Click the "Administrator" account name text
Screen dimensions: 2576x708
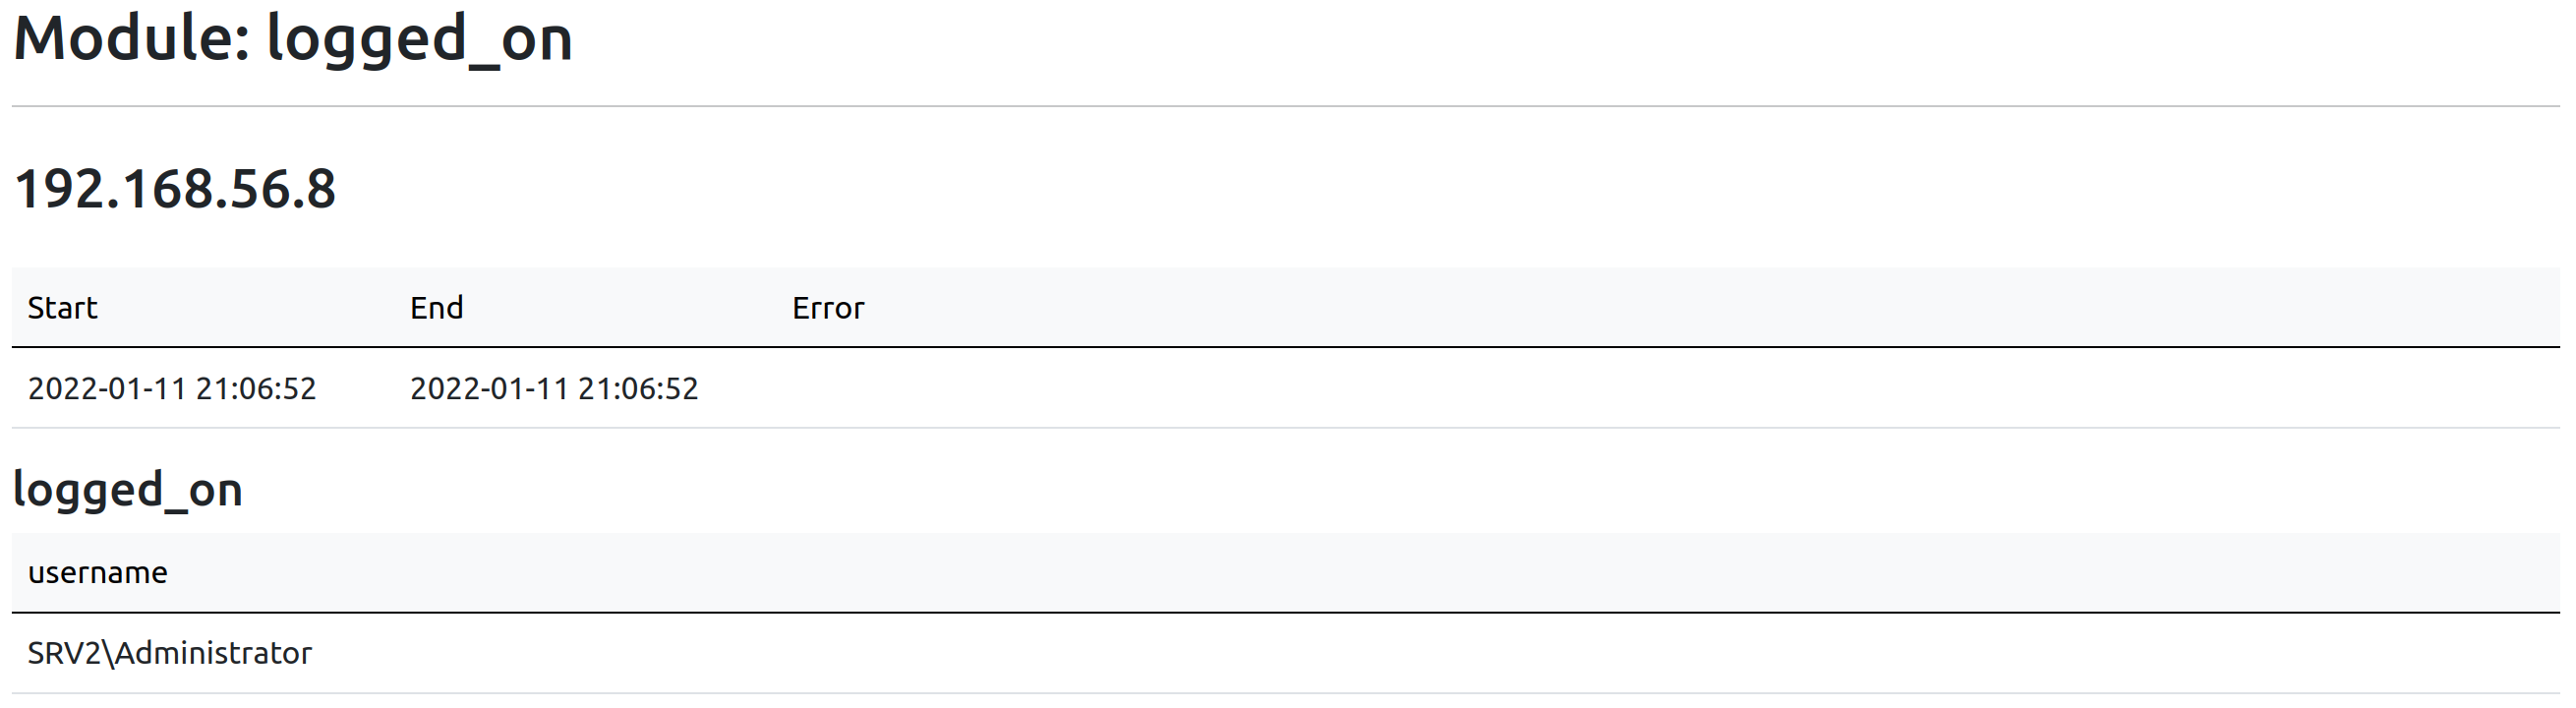214,653
